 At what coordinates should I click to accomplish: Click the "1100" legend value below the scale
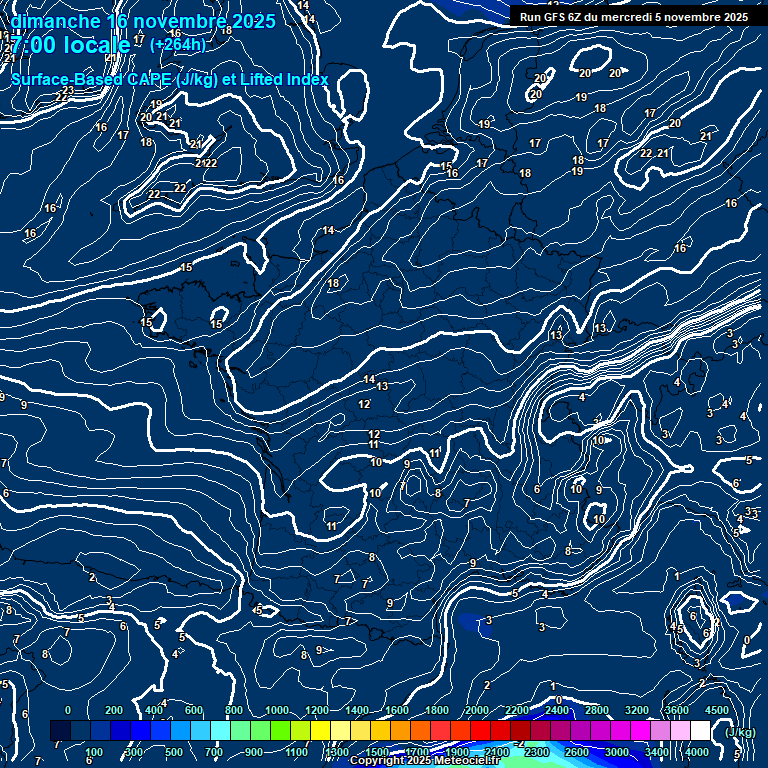coord(297,752)
